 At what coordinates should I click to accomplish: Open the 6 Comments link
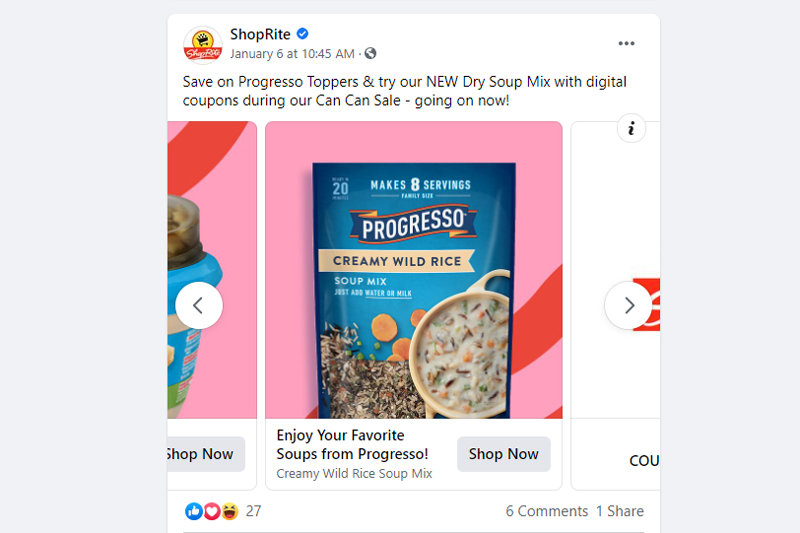pyautogui.click(x=546, y=511)
